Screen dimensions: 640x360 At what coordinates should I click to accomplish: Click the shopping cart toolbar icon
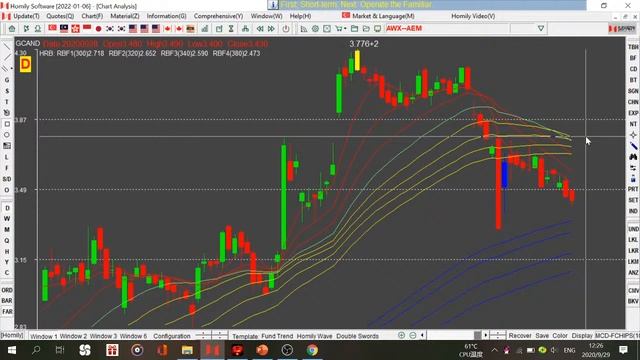point(338,29)
